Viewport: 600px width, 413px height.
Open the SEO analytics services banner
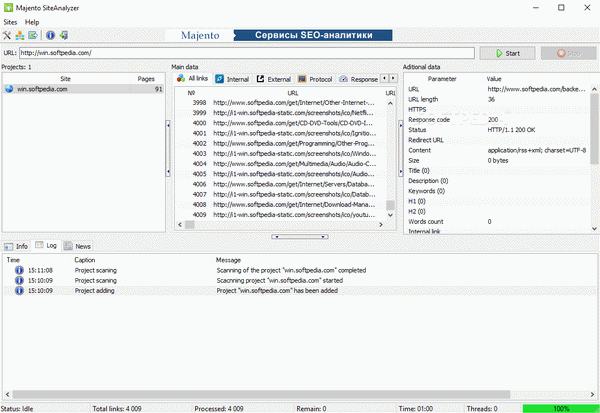(x=313, y=35)
